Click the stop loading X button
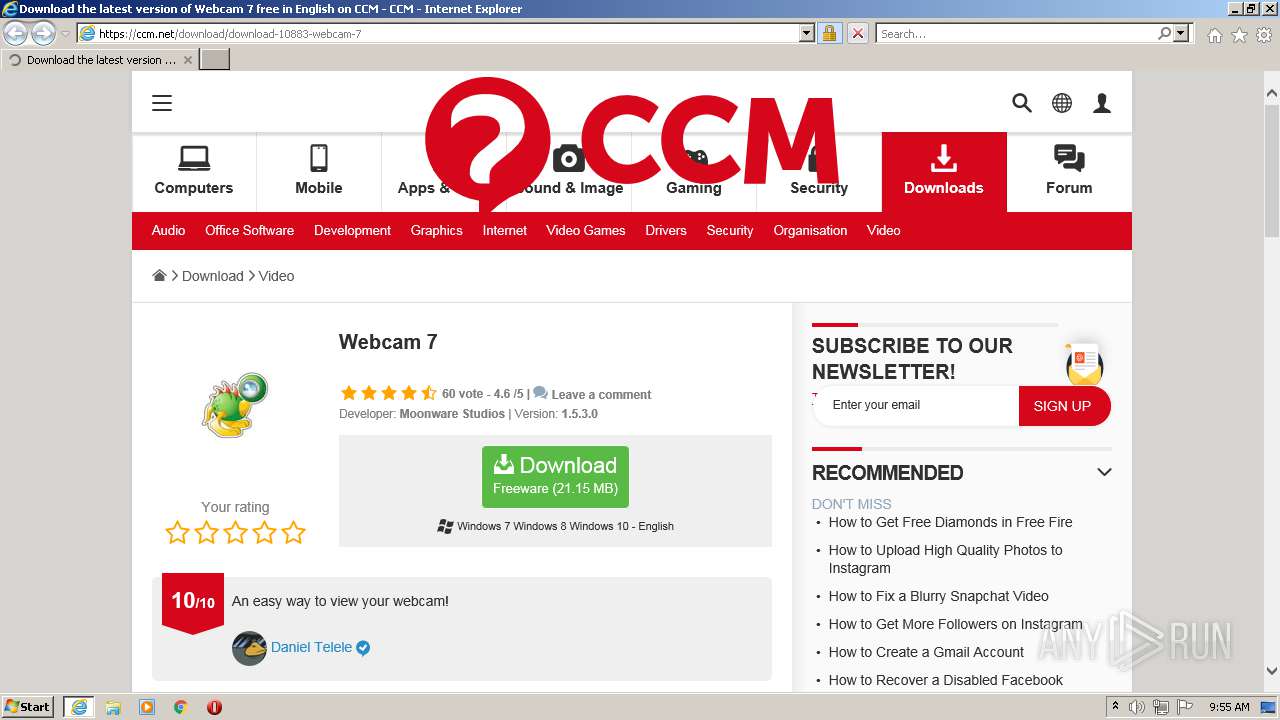 point(857,33)
